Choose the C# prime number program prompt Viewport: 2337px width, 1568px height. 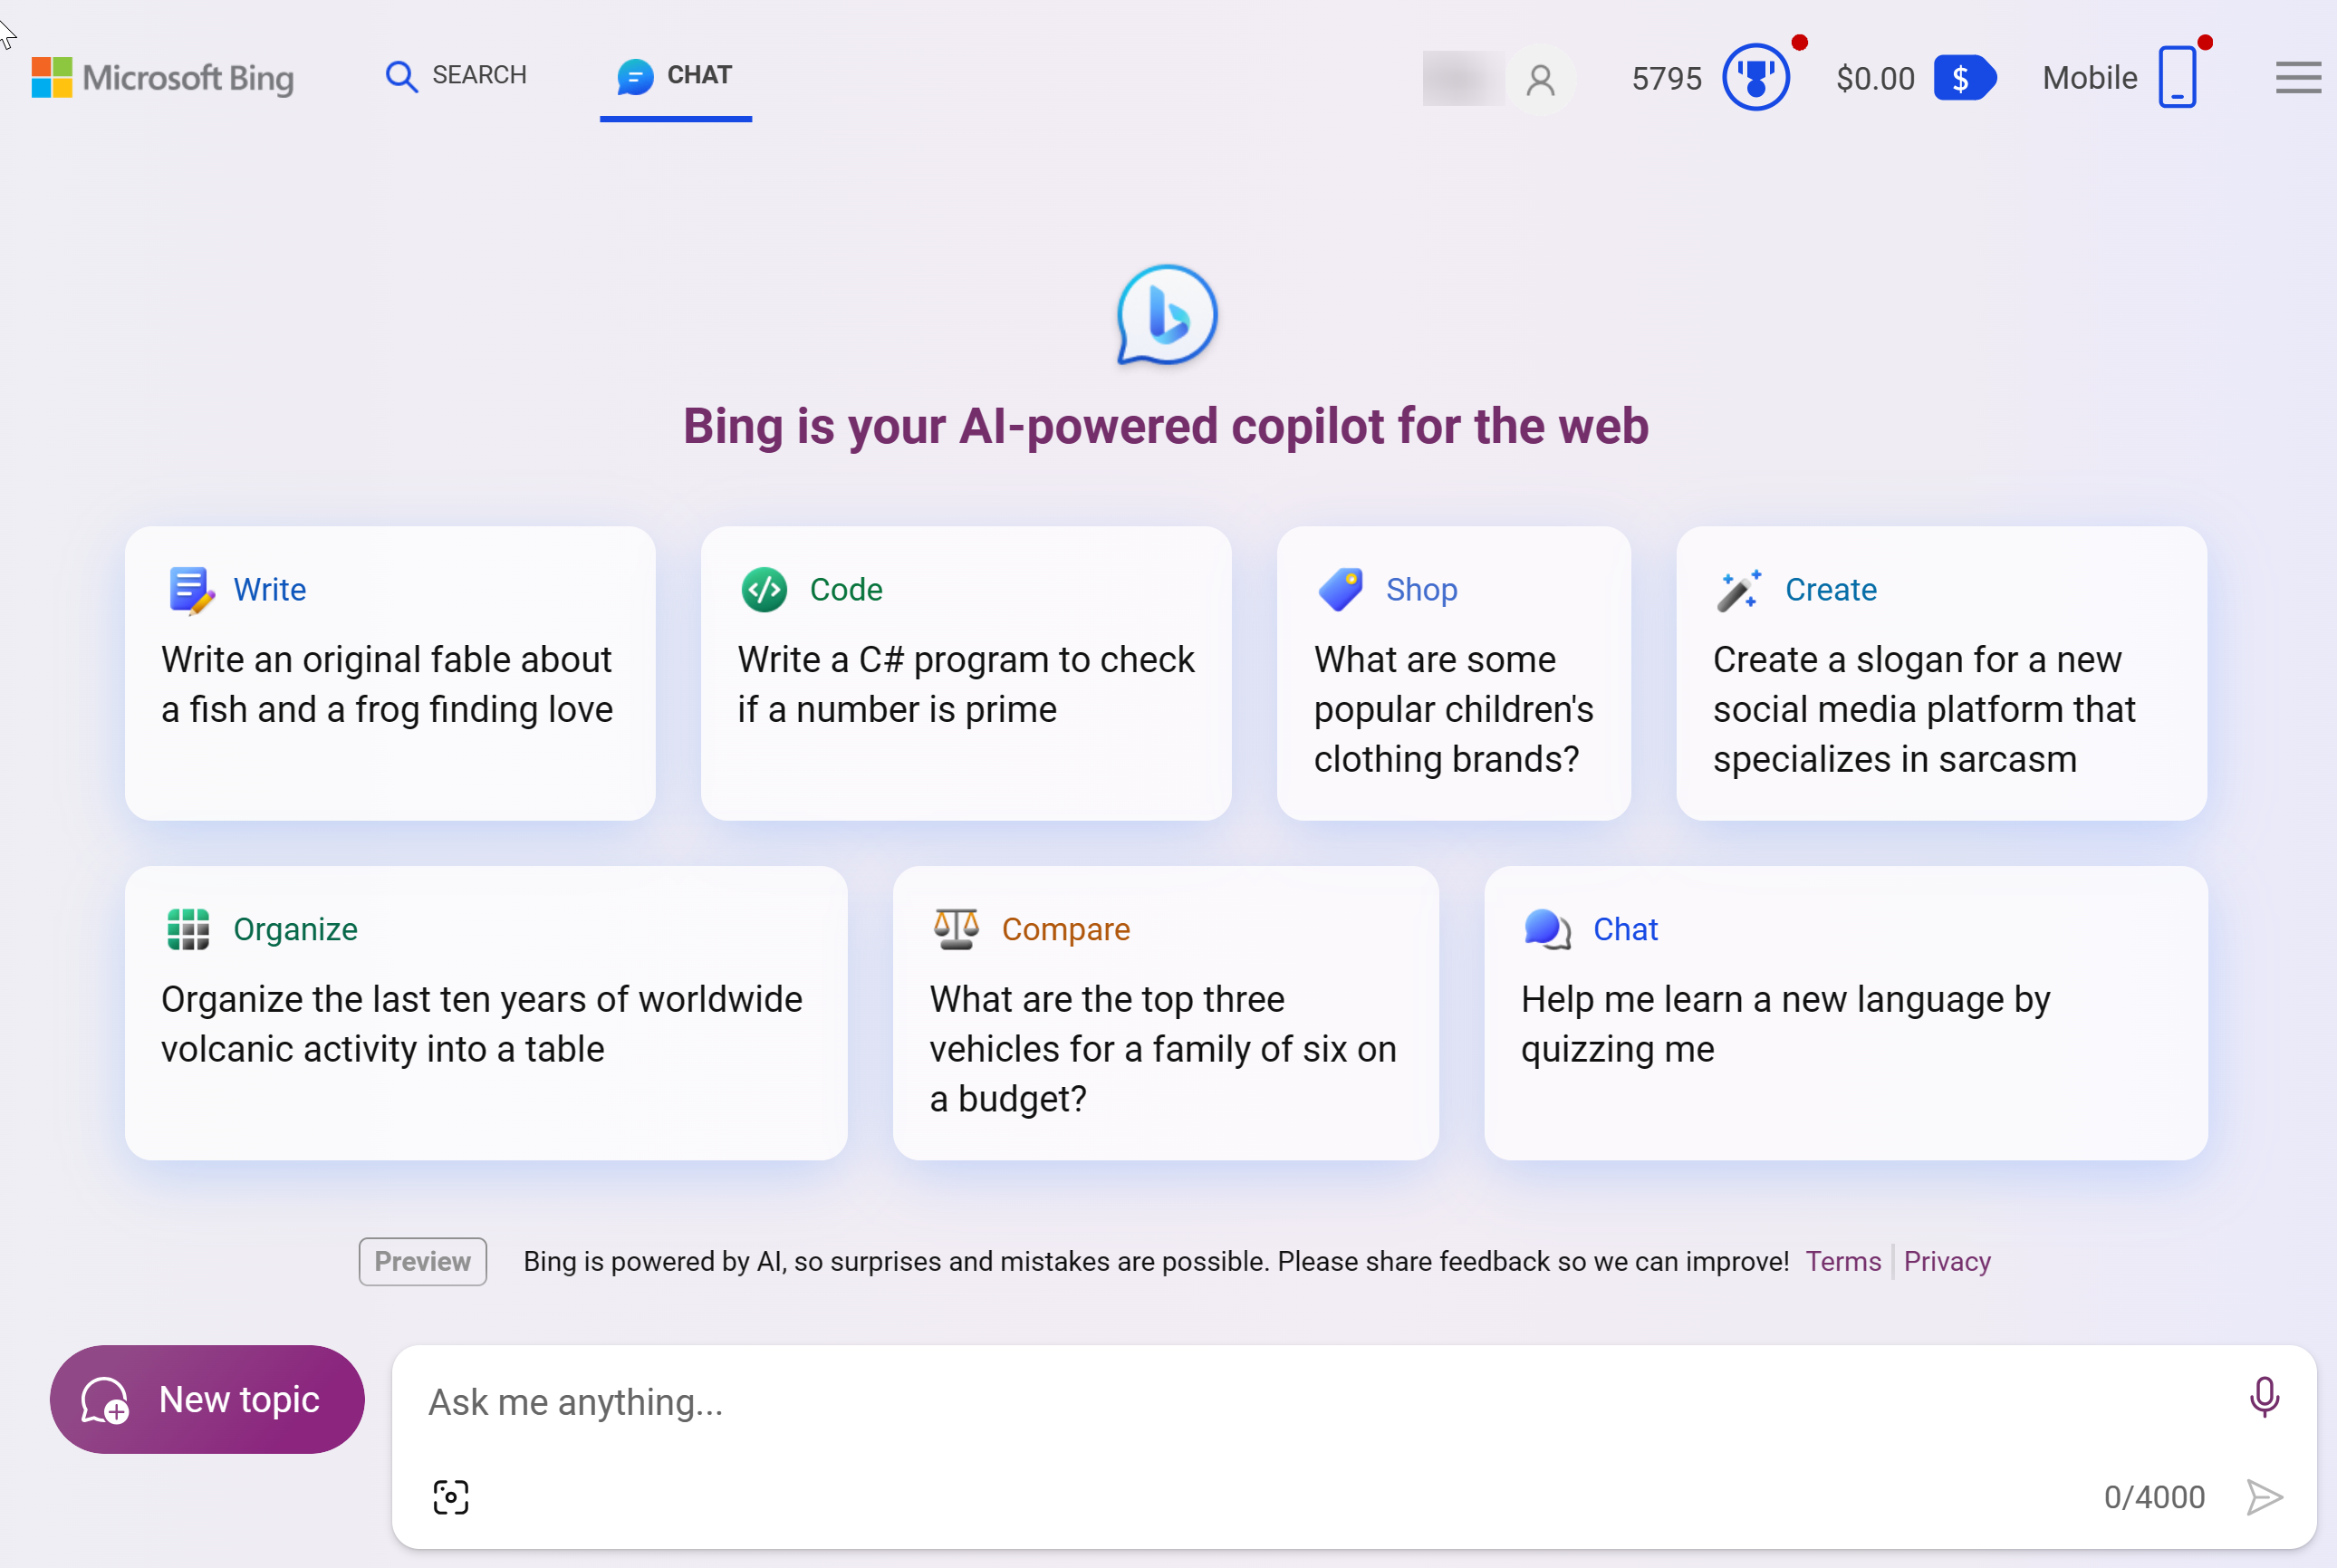966,684
